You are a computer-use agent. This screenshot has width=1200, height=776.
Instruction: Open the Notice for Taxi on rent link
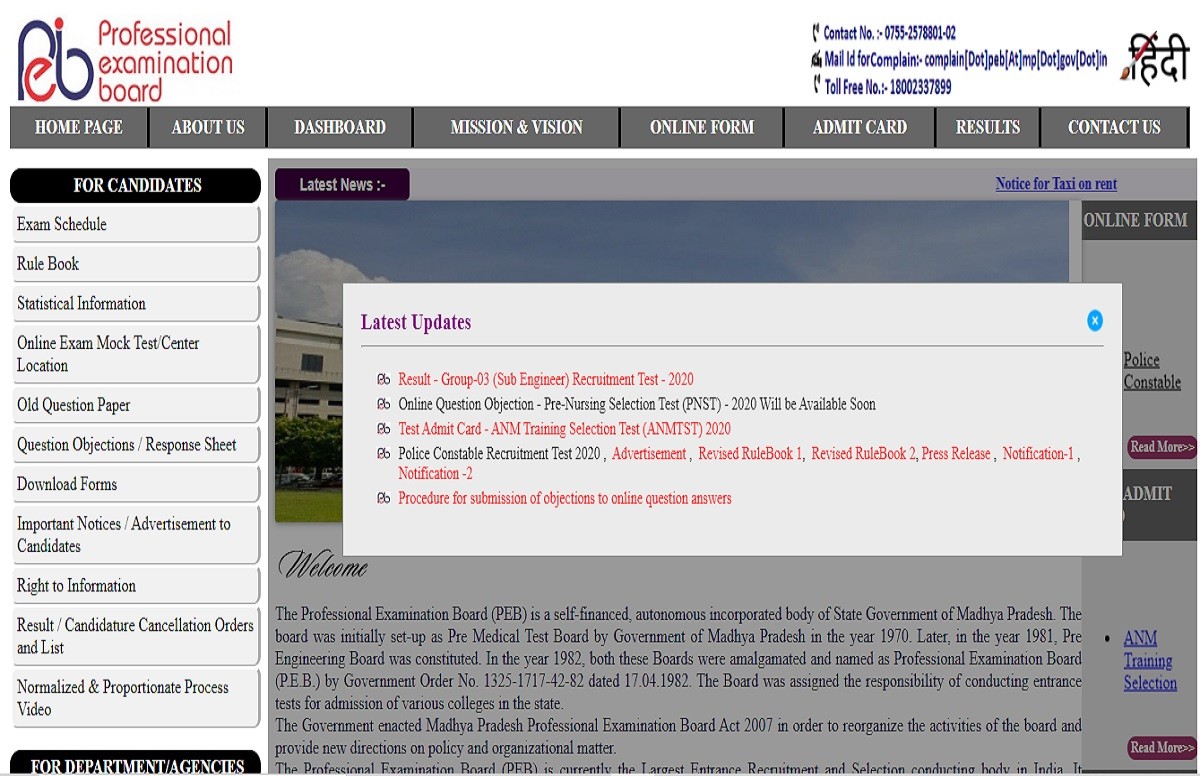click(1056, 184)
